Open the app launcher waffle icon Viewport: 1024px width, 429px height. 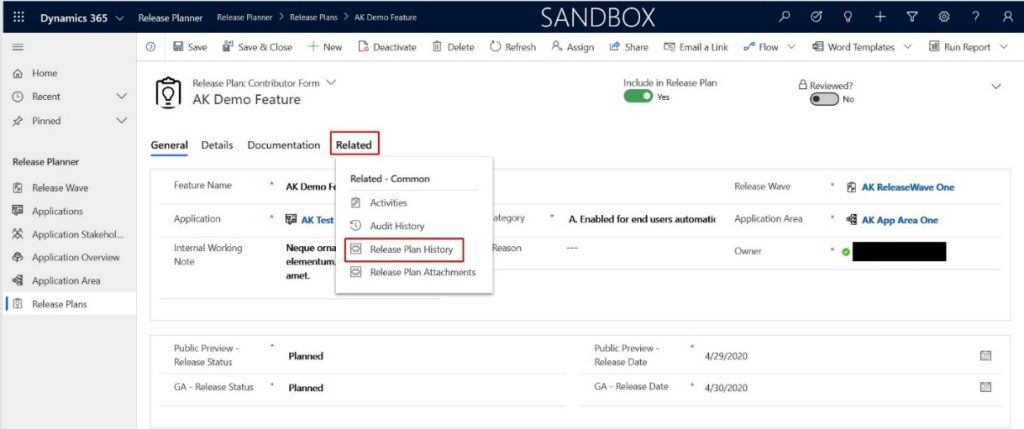coord(19,18)
